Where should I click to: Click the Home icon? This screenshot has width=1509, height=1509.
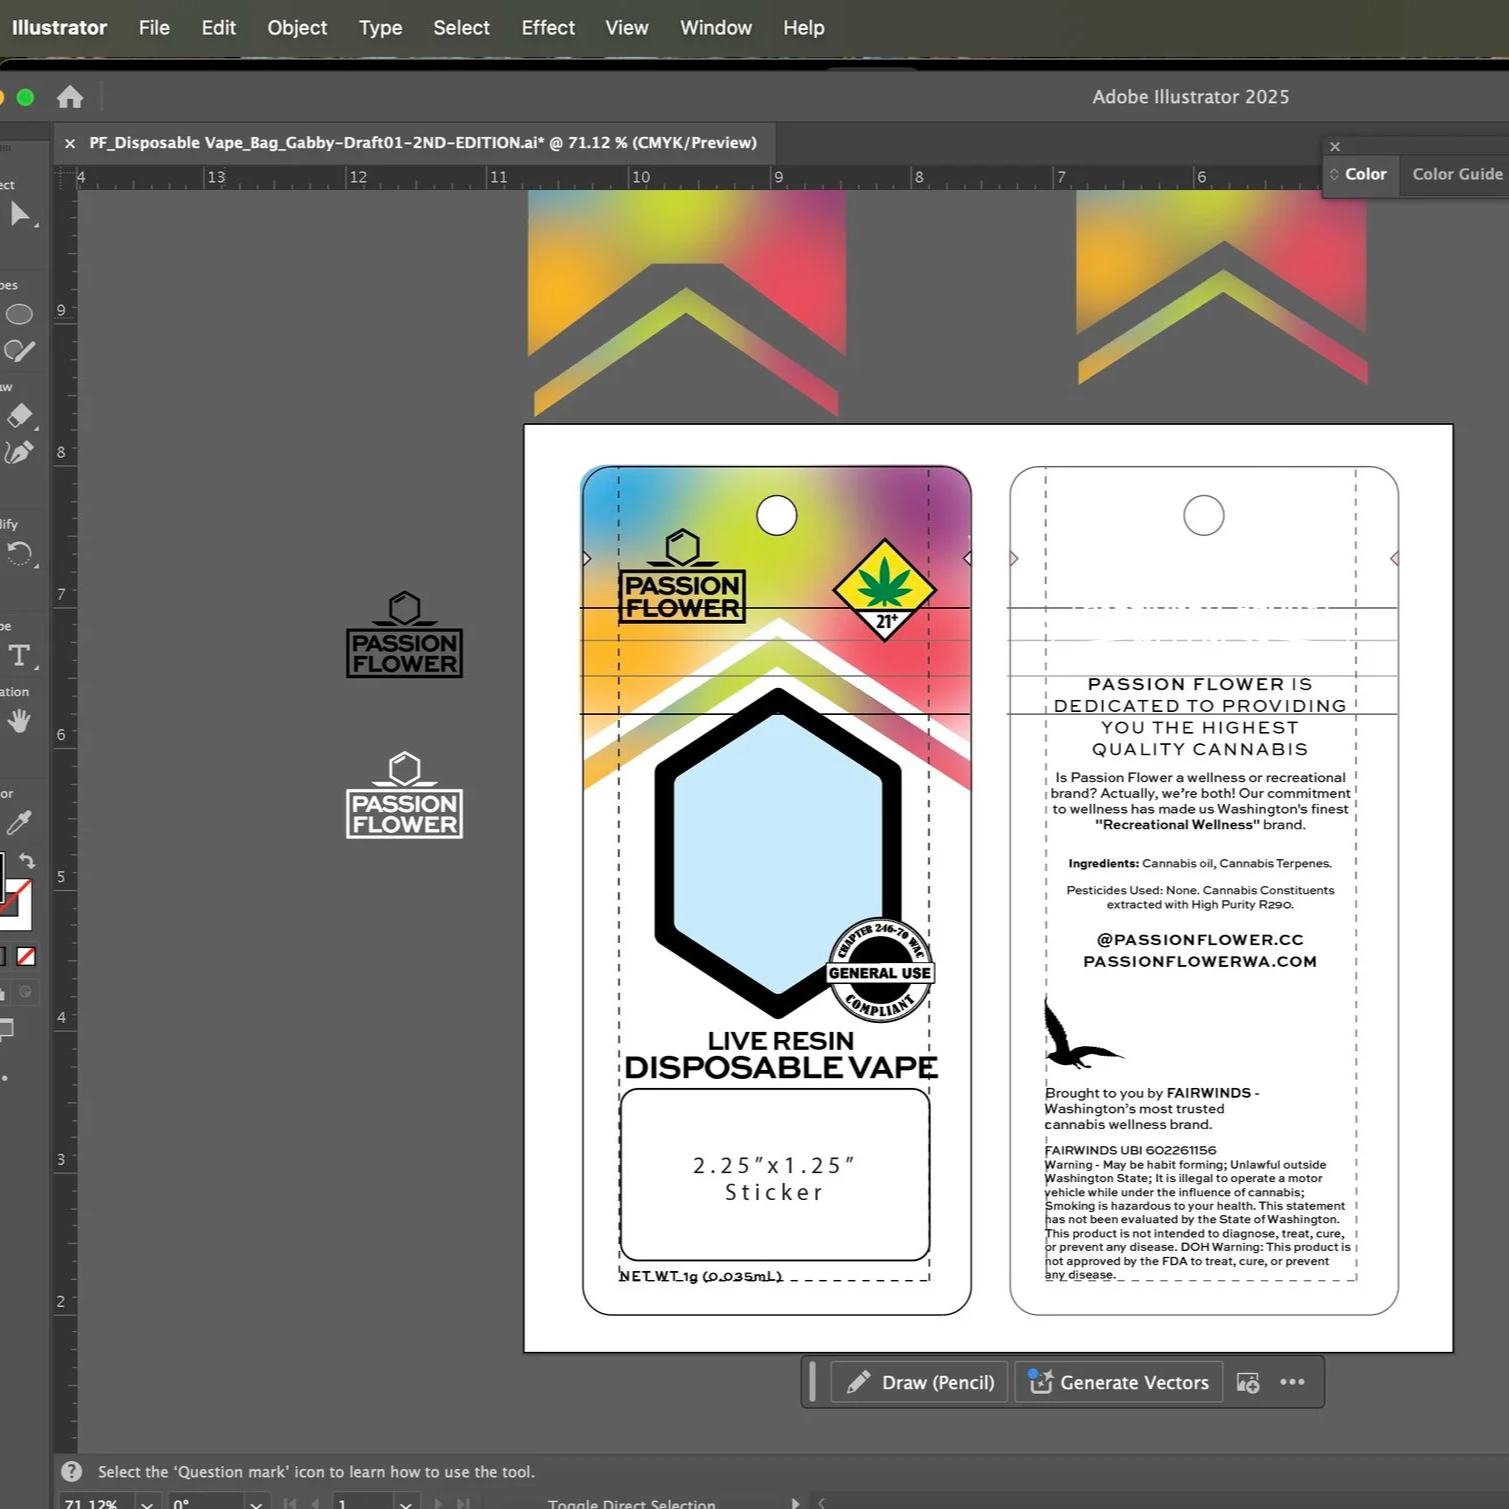pyautogui.click(x=70, y=97)
